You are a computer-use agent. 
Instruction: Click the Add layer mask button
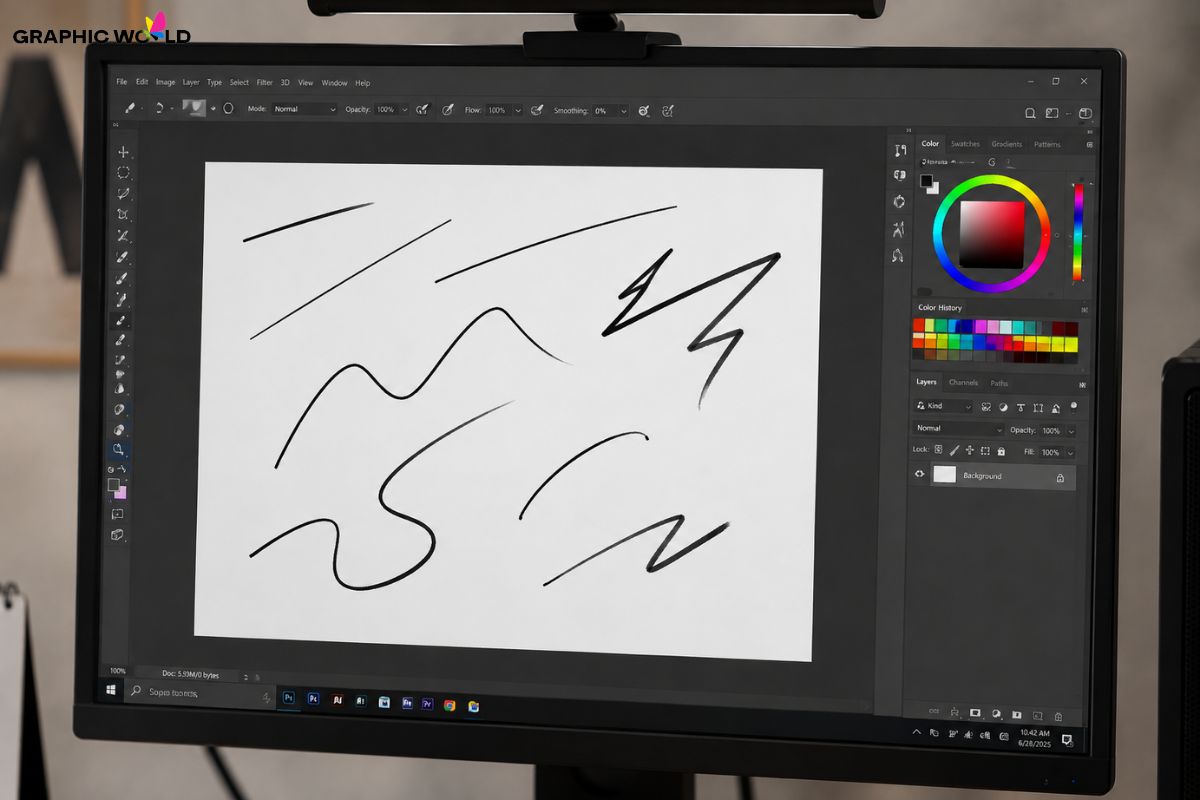click(x=976, y=714)
